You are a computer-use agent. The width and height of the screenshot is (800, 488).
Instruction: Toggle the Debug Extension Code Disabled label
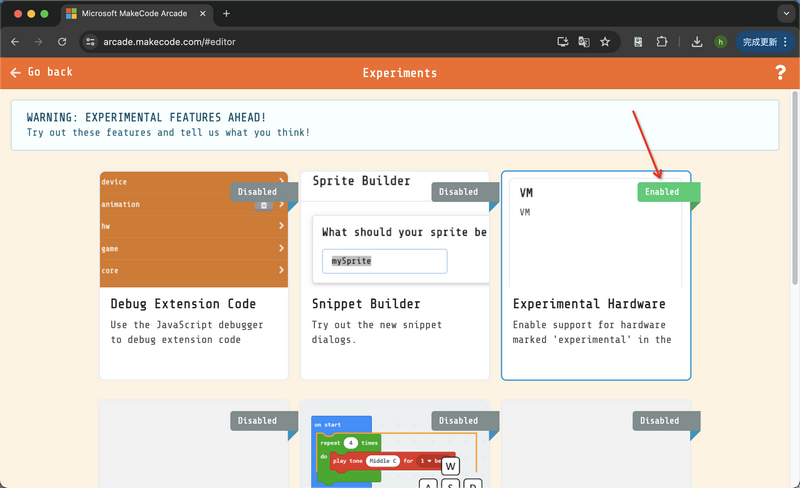point(258,192)
